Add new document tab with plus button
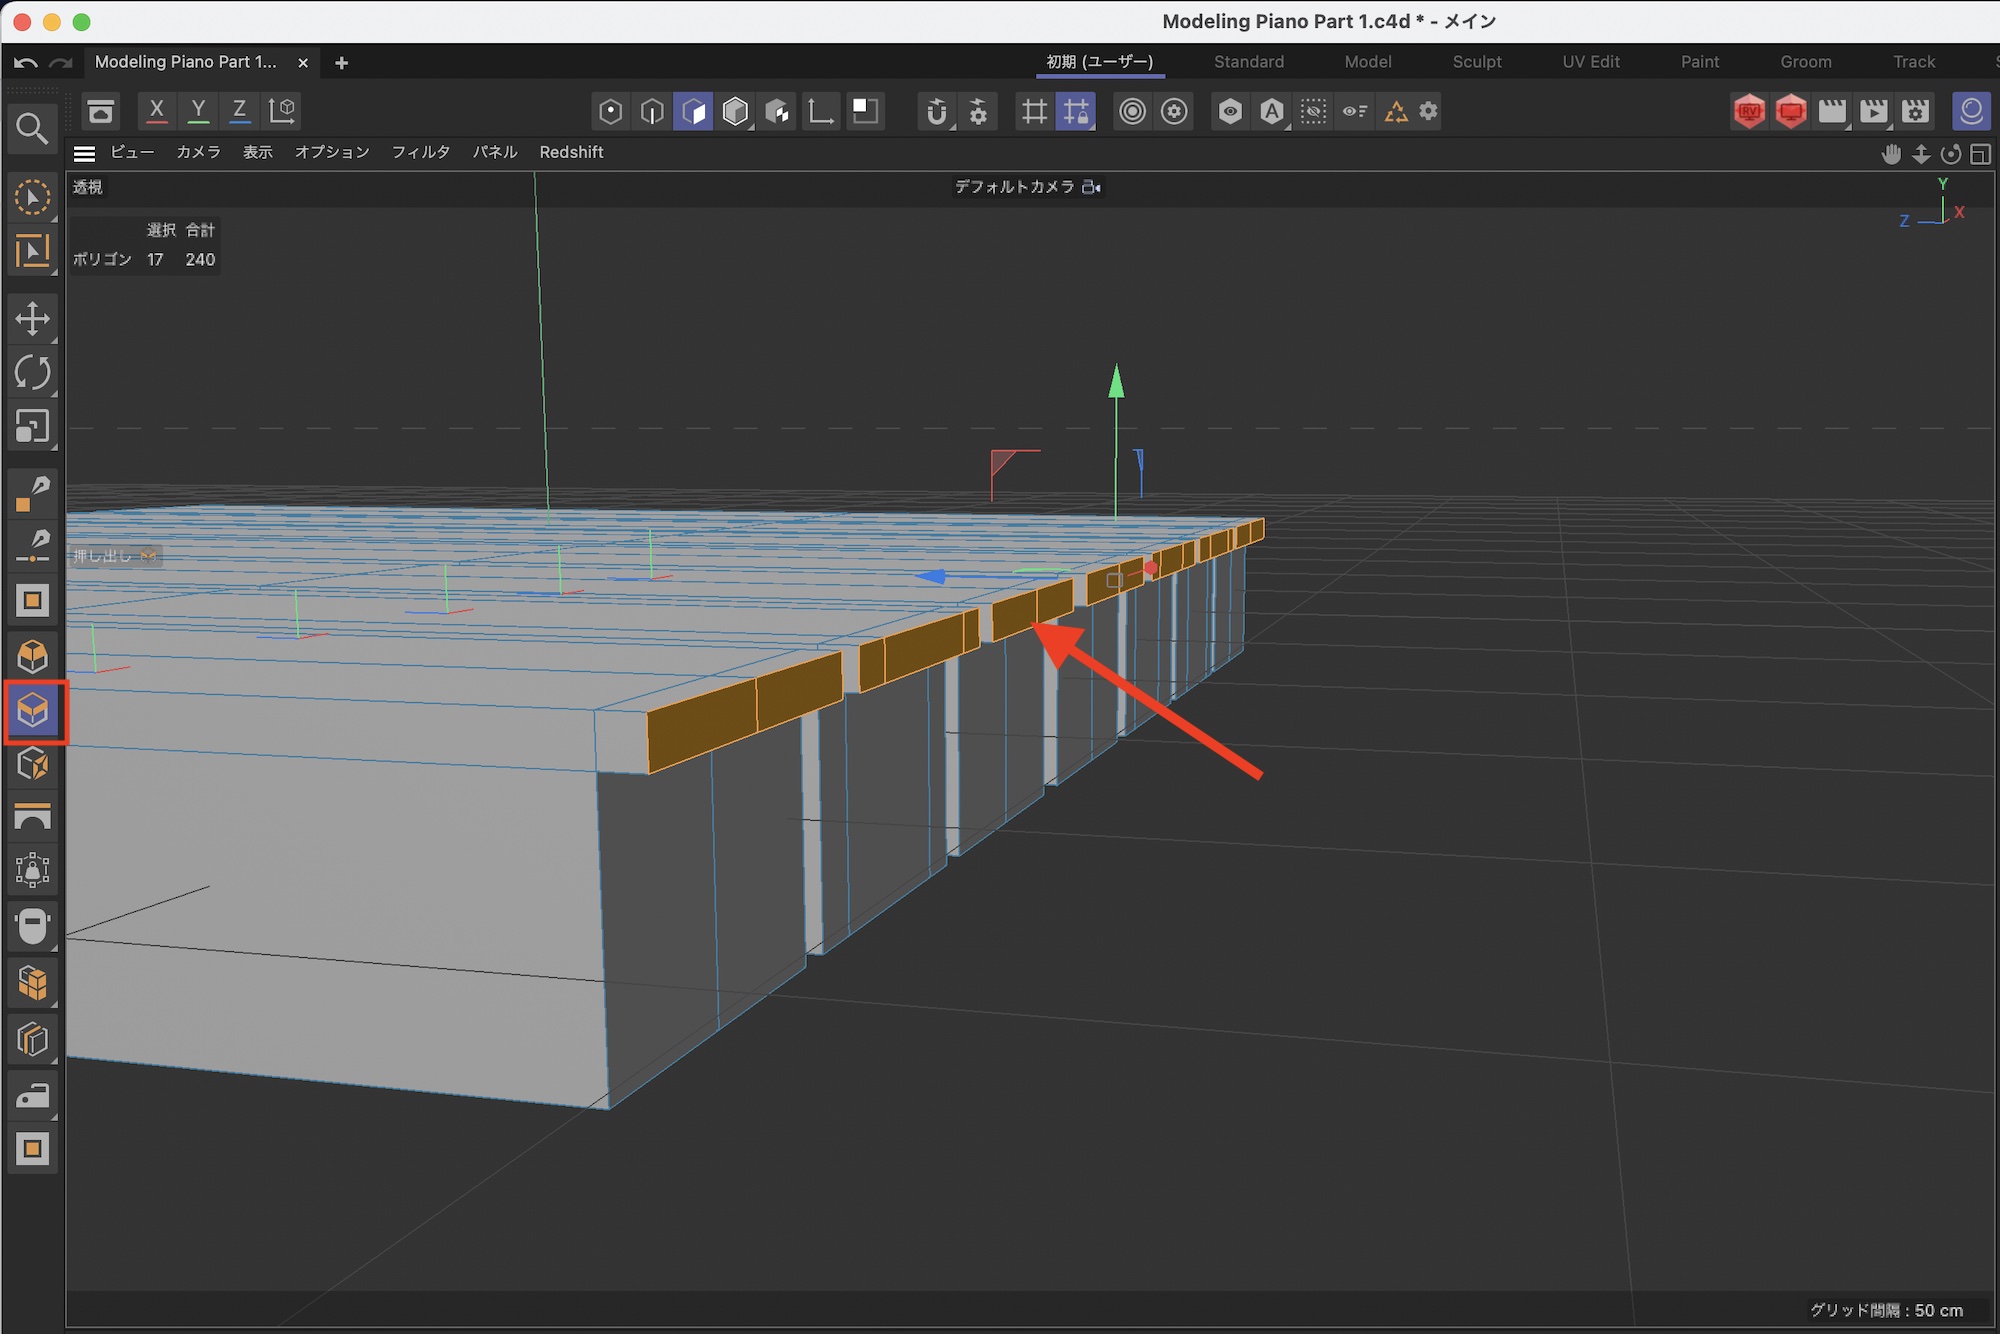 tap(341, 63)
